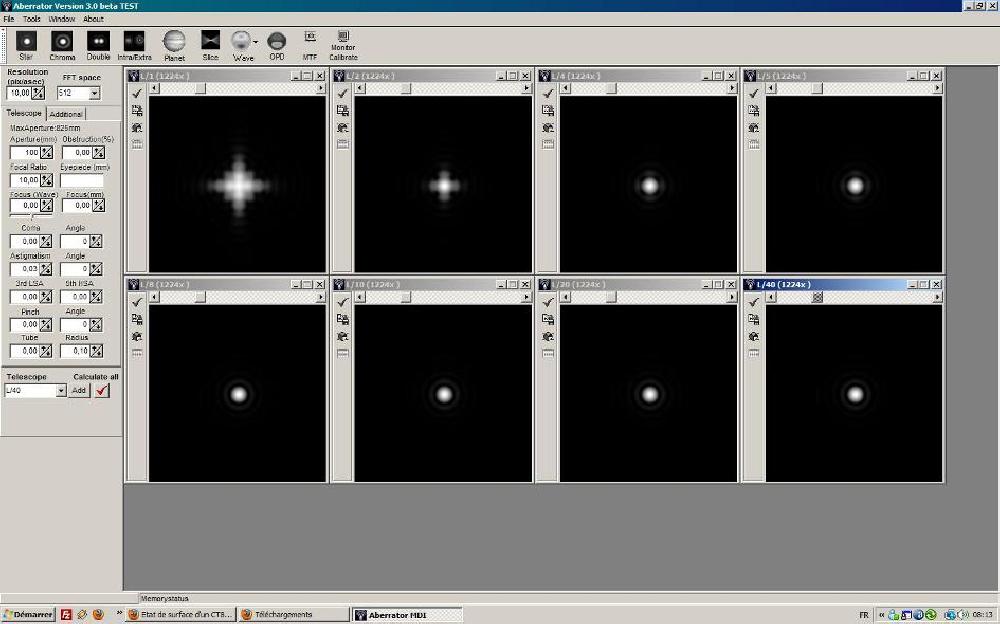Click the checkmark icon in L/8 window
1000x624 pixels.
tap(137, 302)
